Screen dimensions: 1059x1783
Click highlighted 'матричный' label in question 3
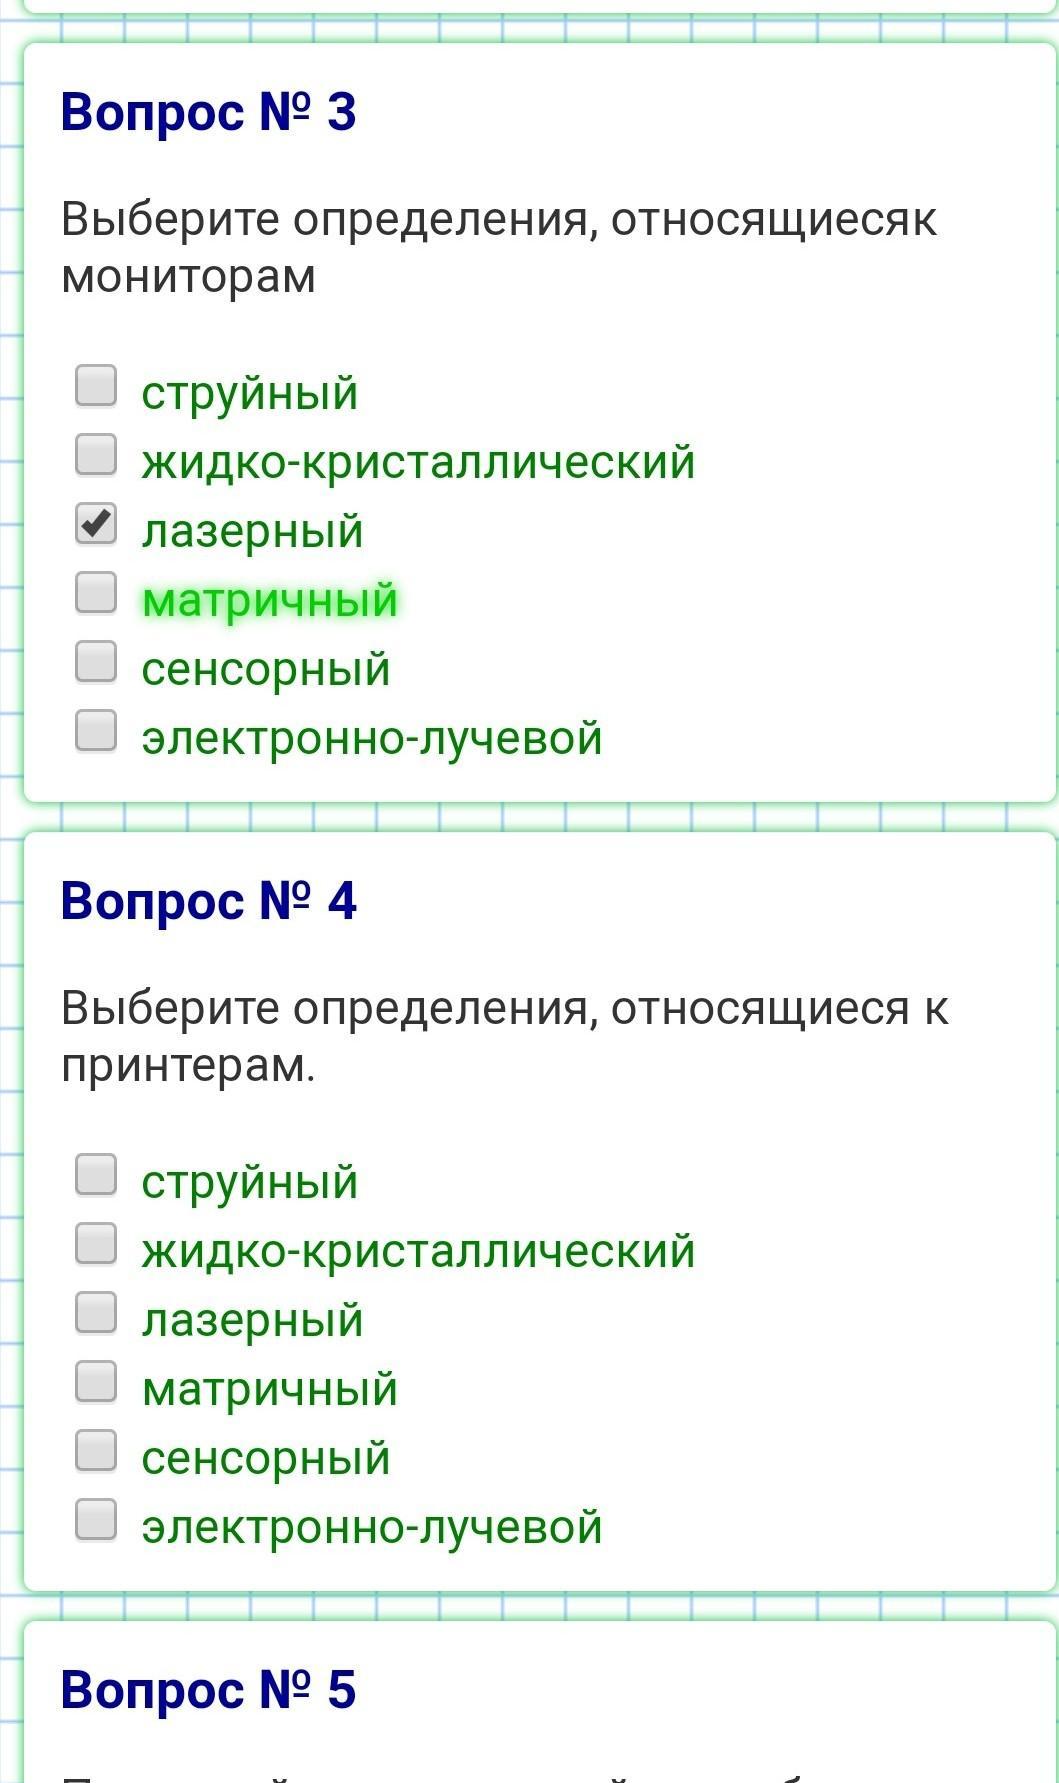[269, 600]
